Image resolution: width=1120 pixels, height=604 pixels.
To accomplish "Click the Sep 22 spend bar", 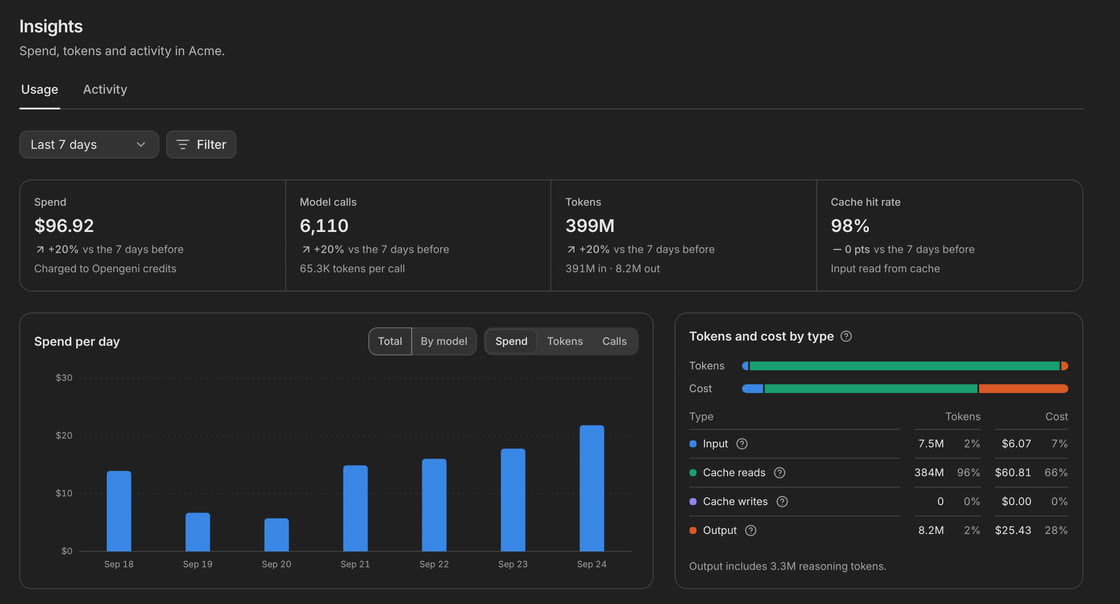I will point(434,505).
